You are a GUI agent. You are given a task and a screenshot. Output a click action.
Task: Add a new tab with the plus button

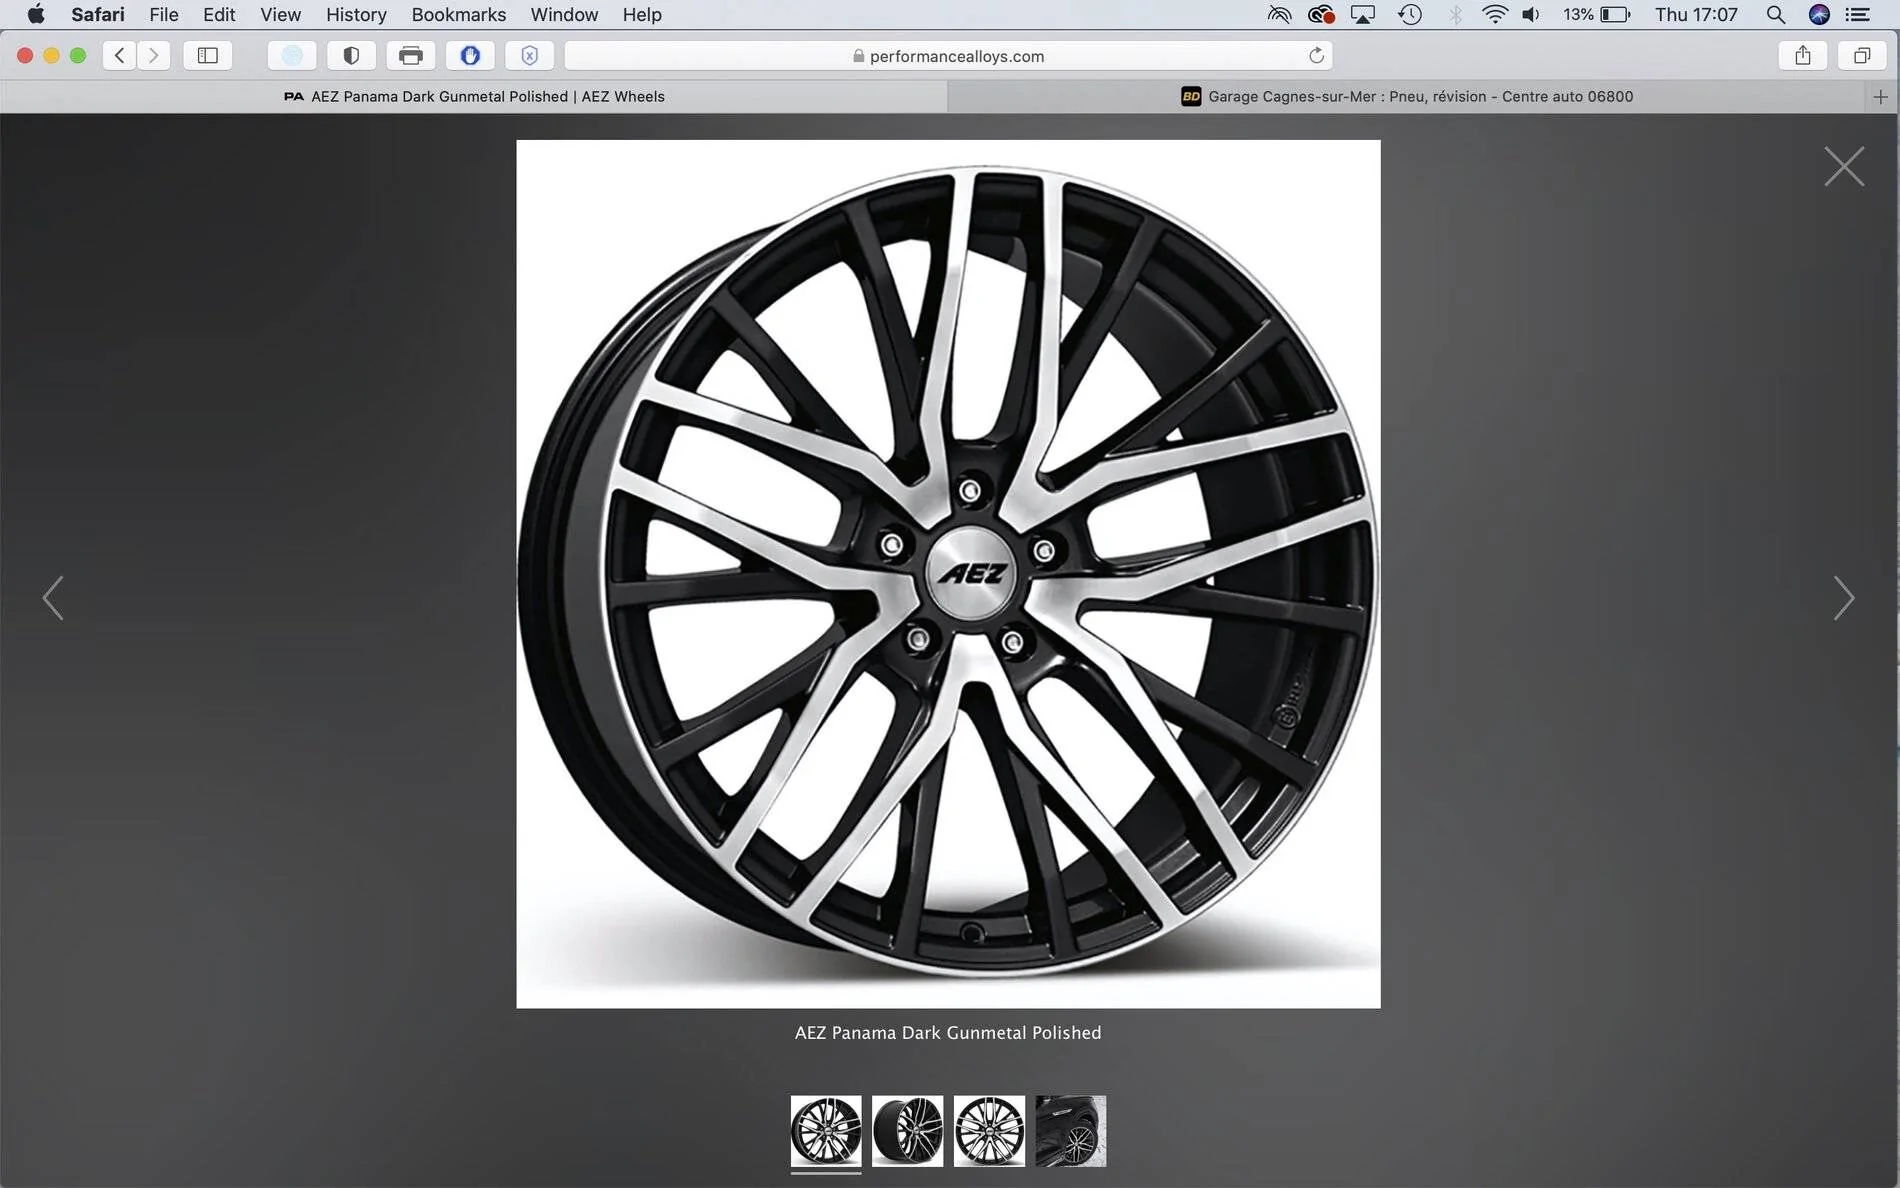pos(1880,97)
